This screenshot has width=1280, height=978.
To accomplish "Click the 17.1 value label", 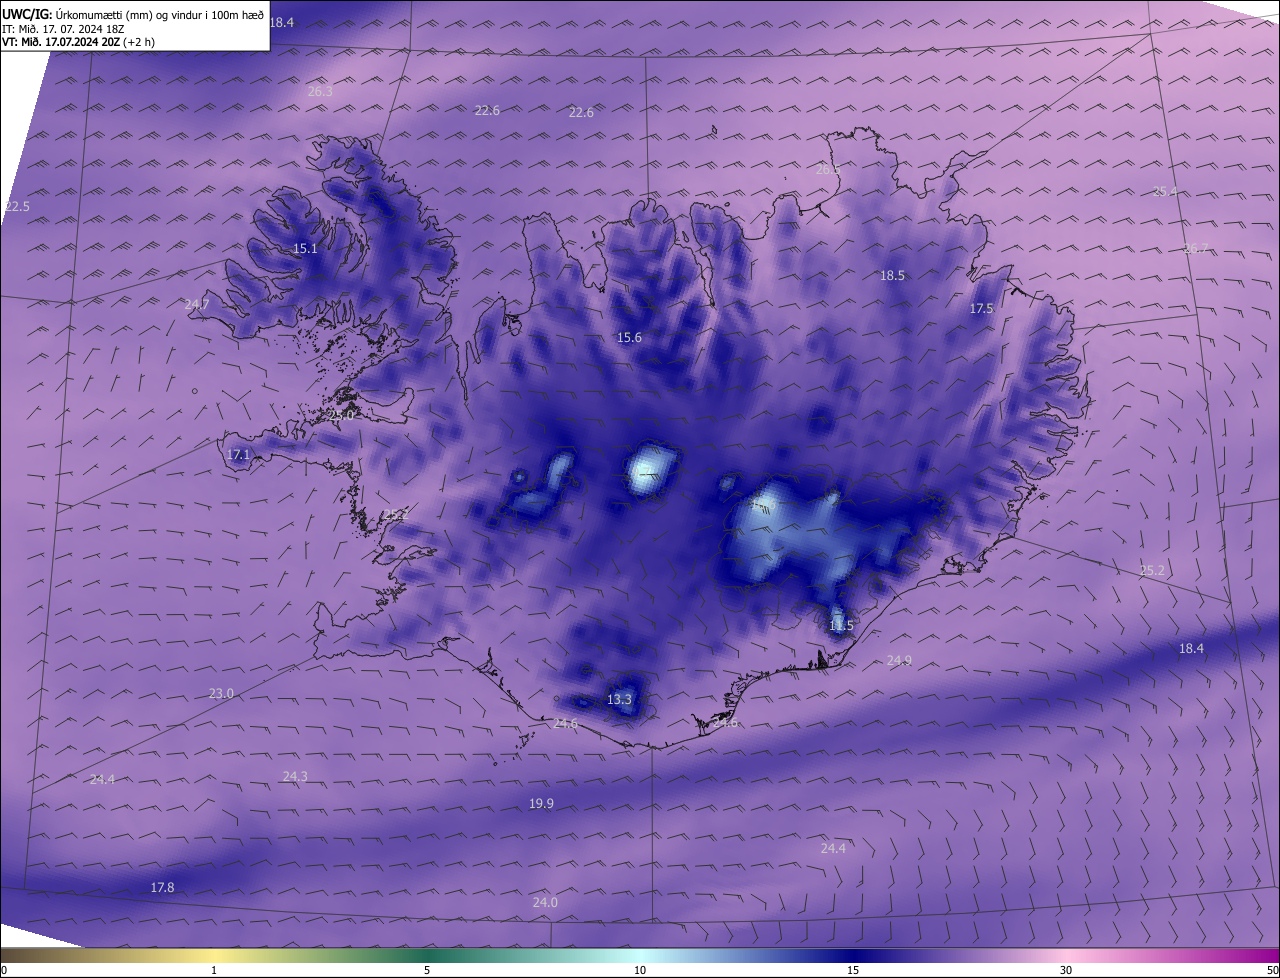I will coord(238,454).
